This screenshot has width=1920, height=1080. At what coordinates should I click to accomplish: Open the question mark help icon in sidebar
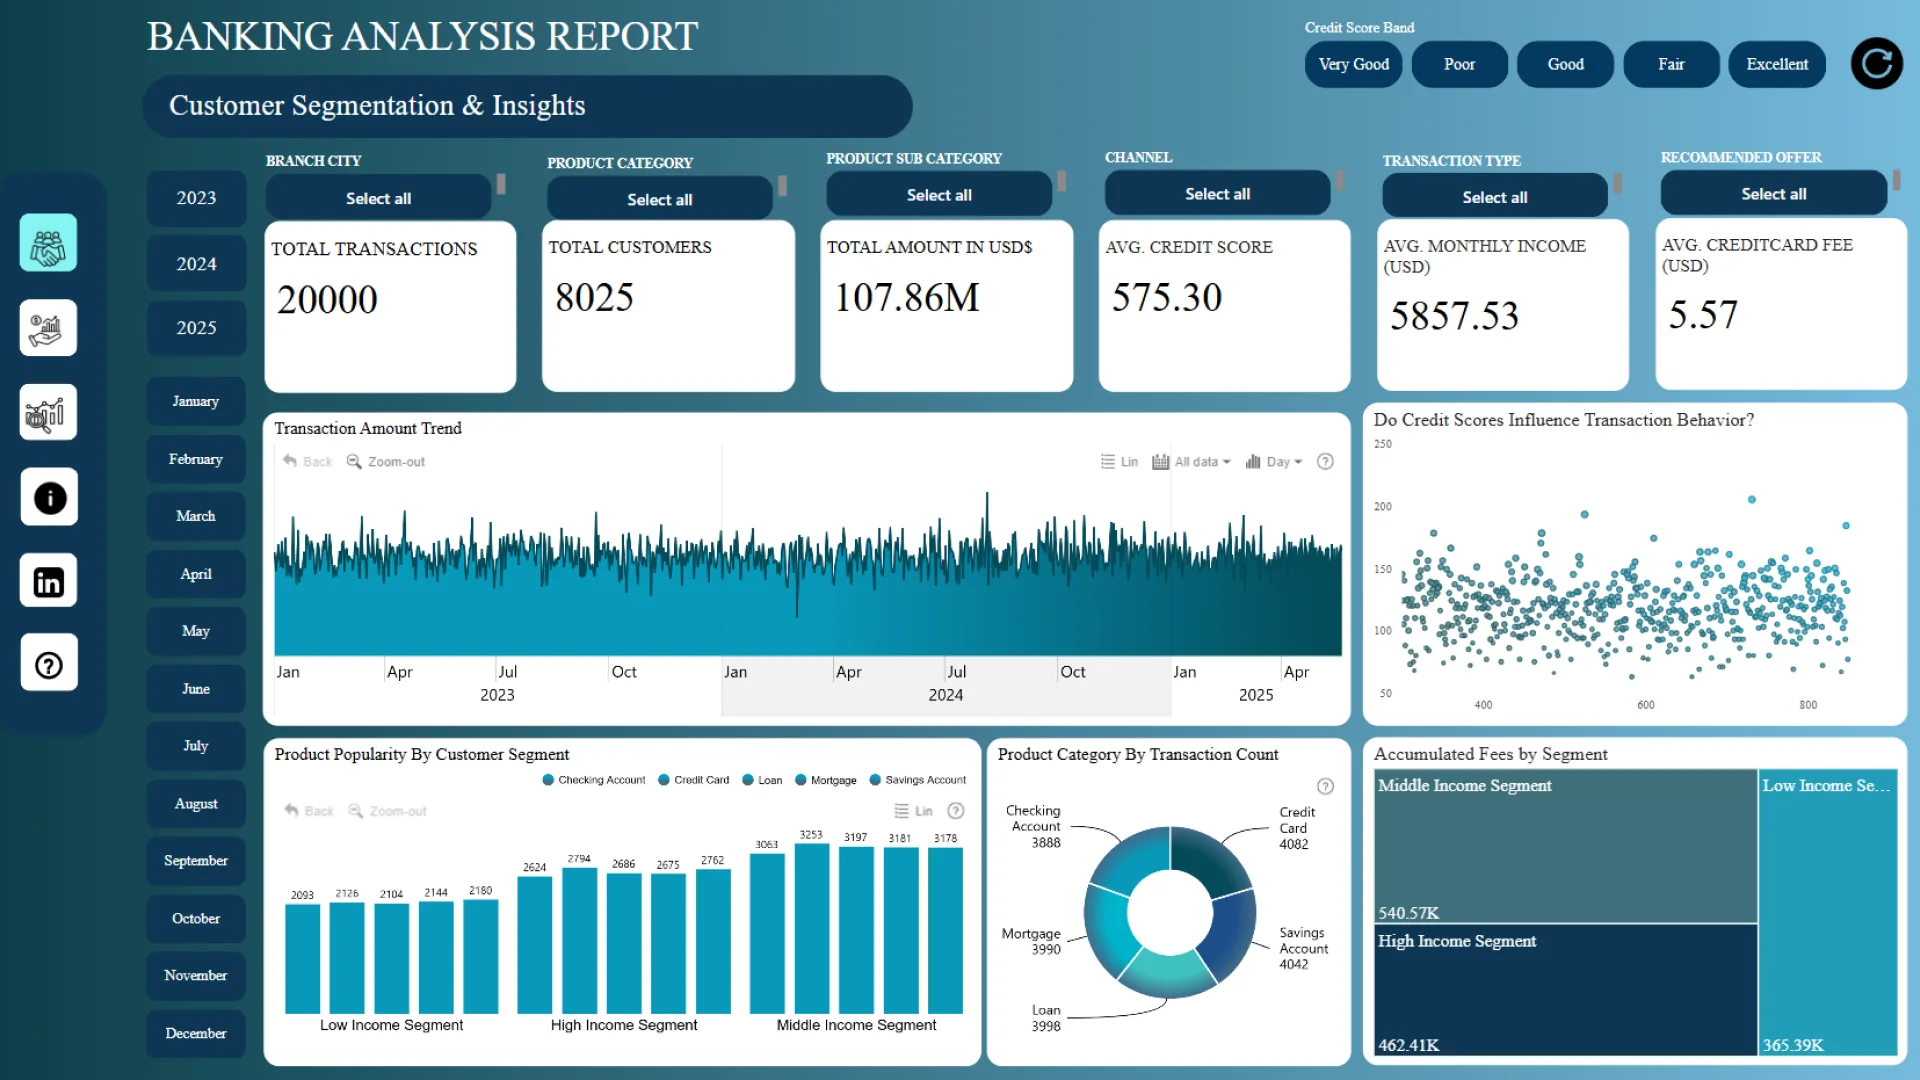[49, 664]
